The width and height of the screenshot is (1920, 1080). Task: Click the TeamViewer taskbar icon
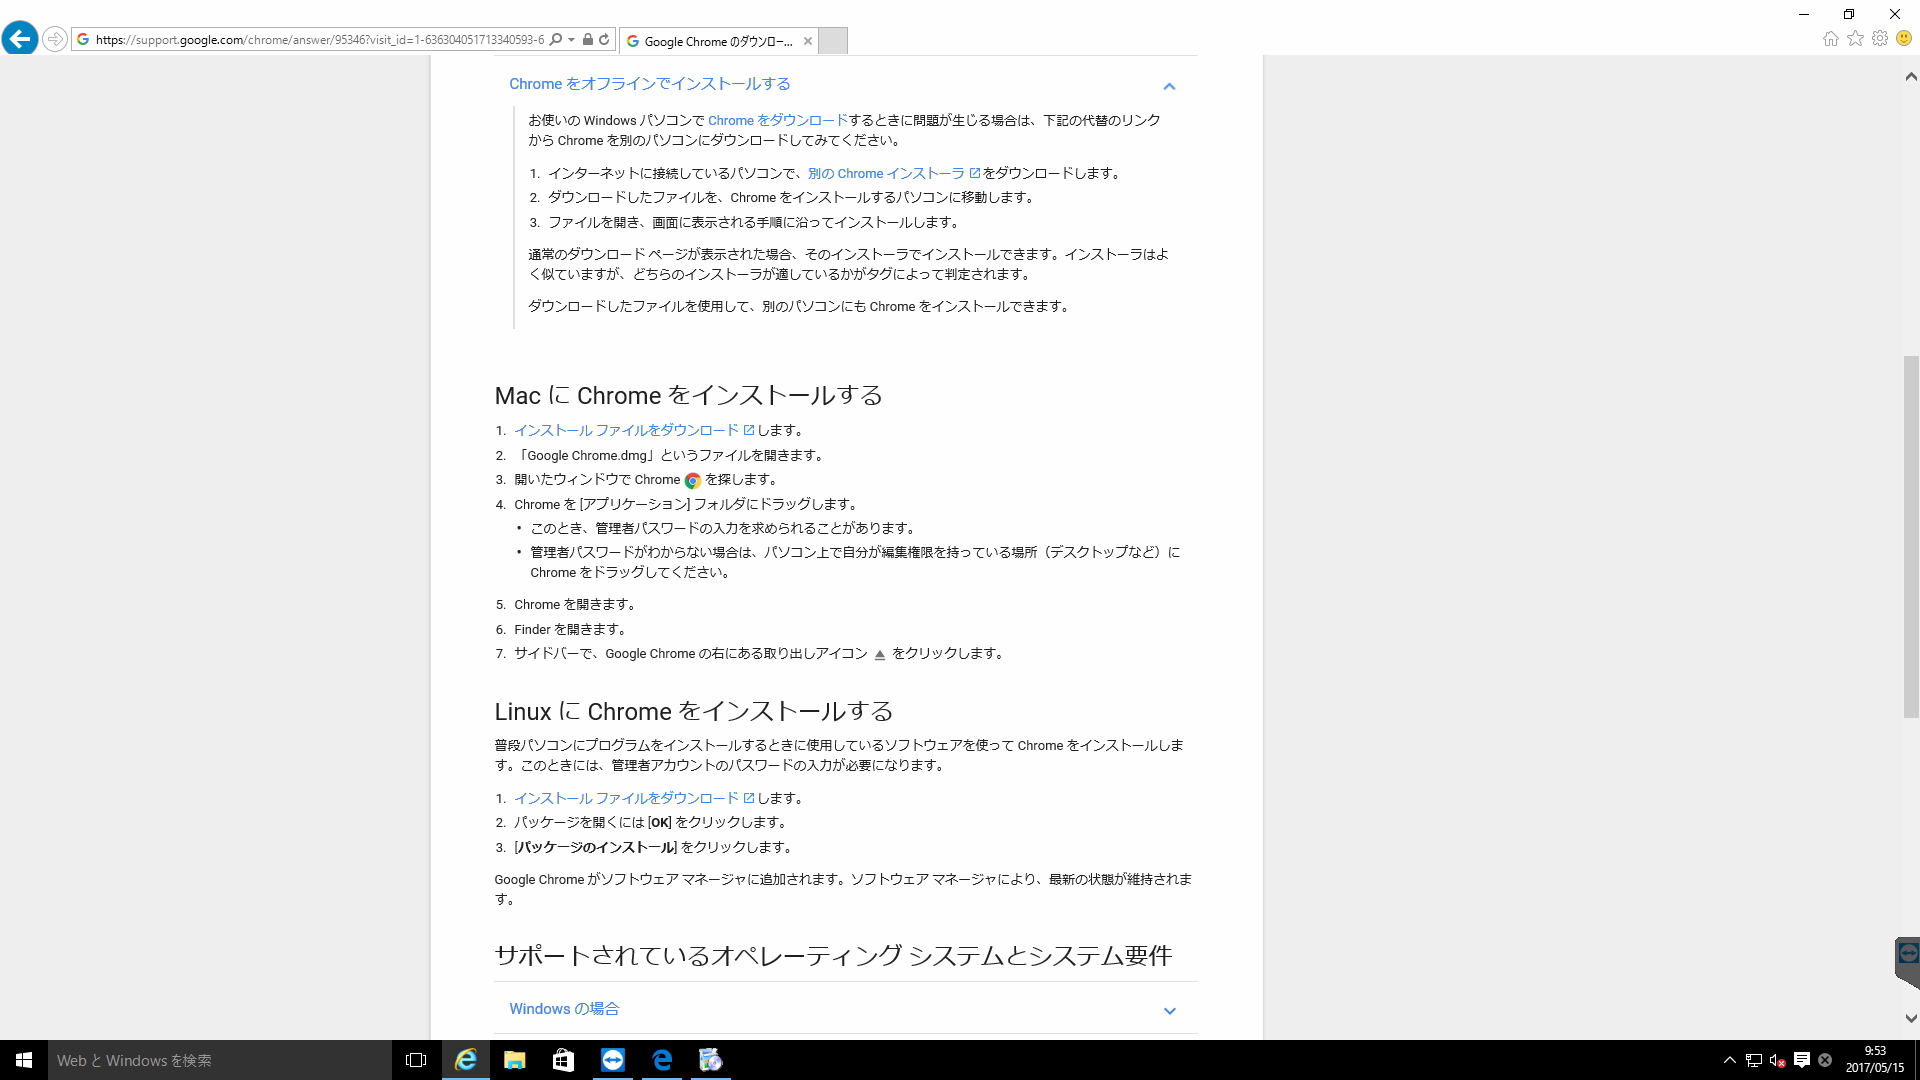[613, 1060]
